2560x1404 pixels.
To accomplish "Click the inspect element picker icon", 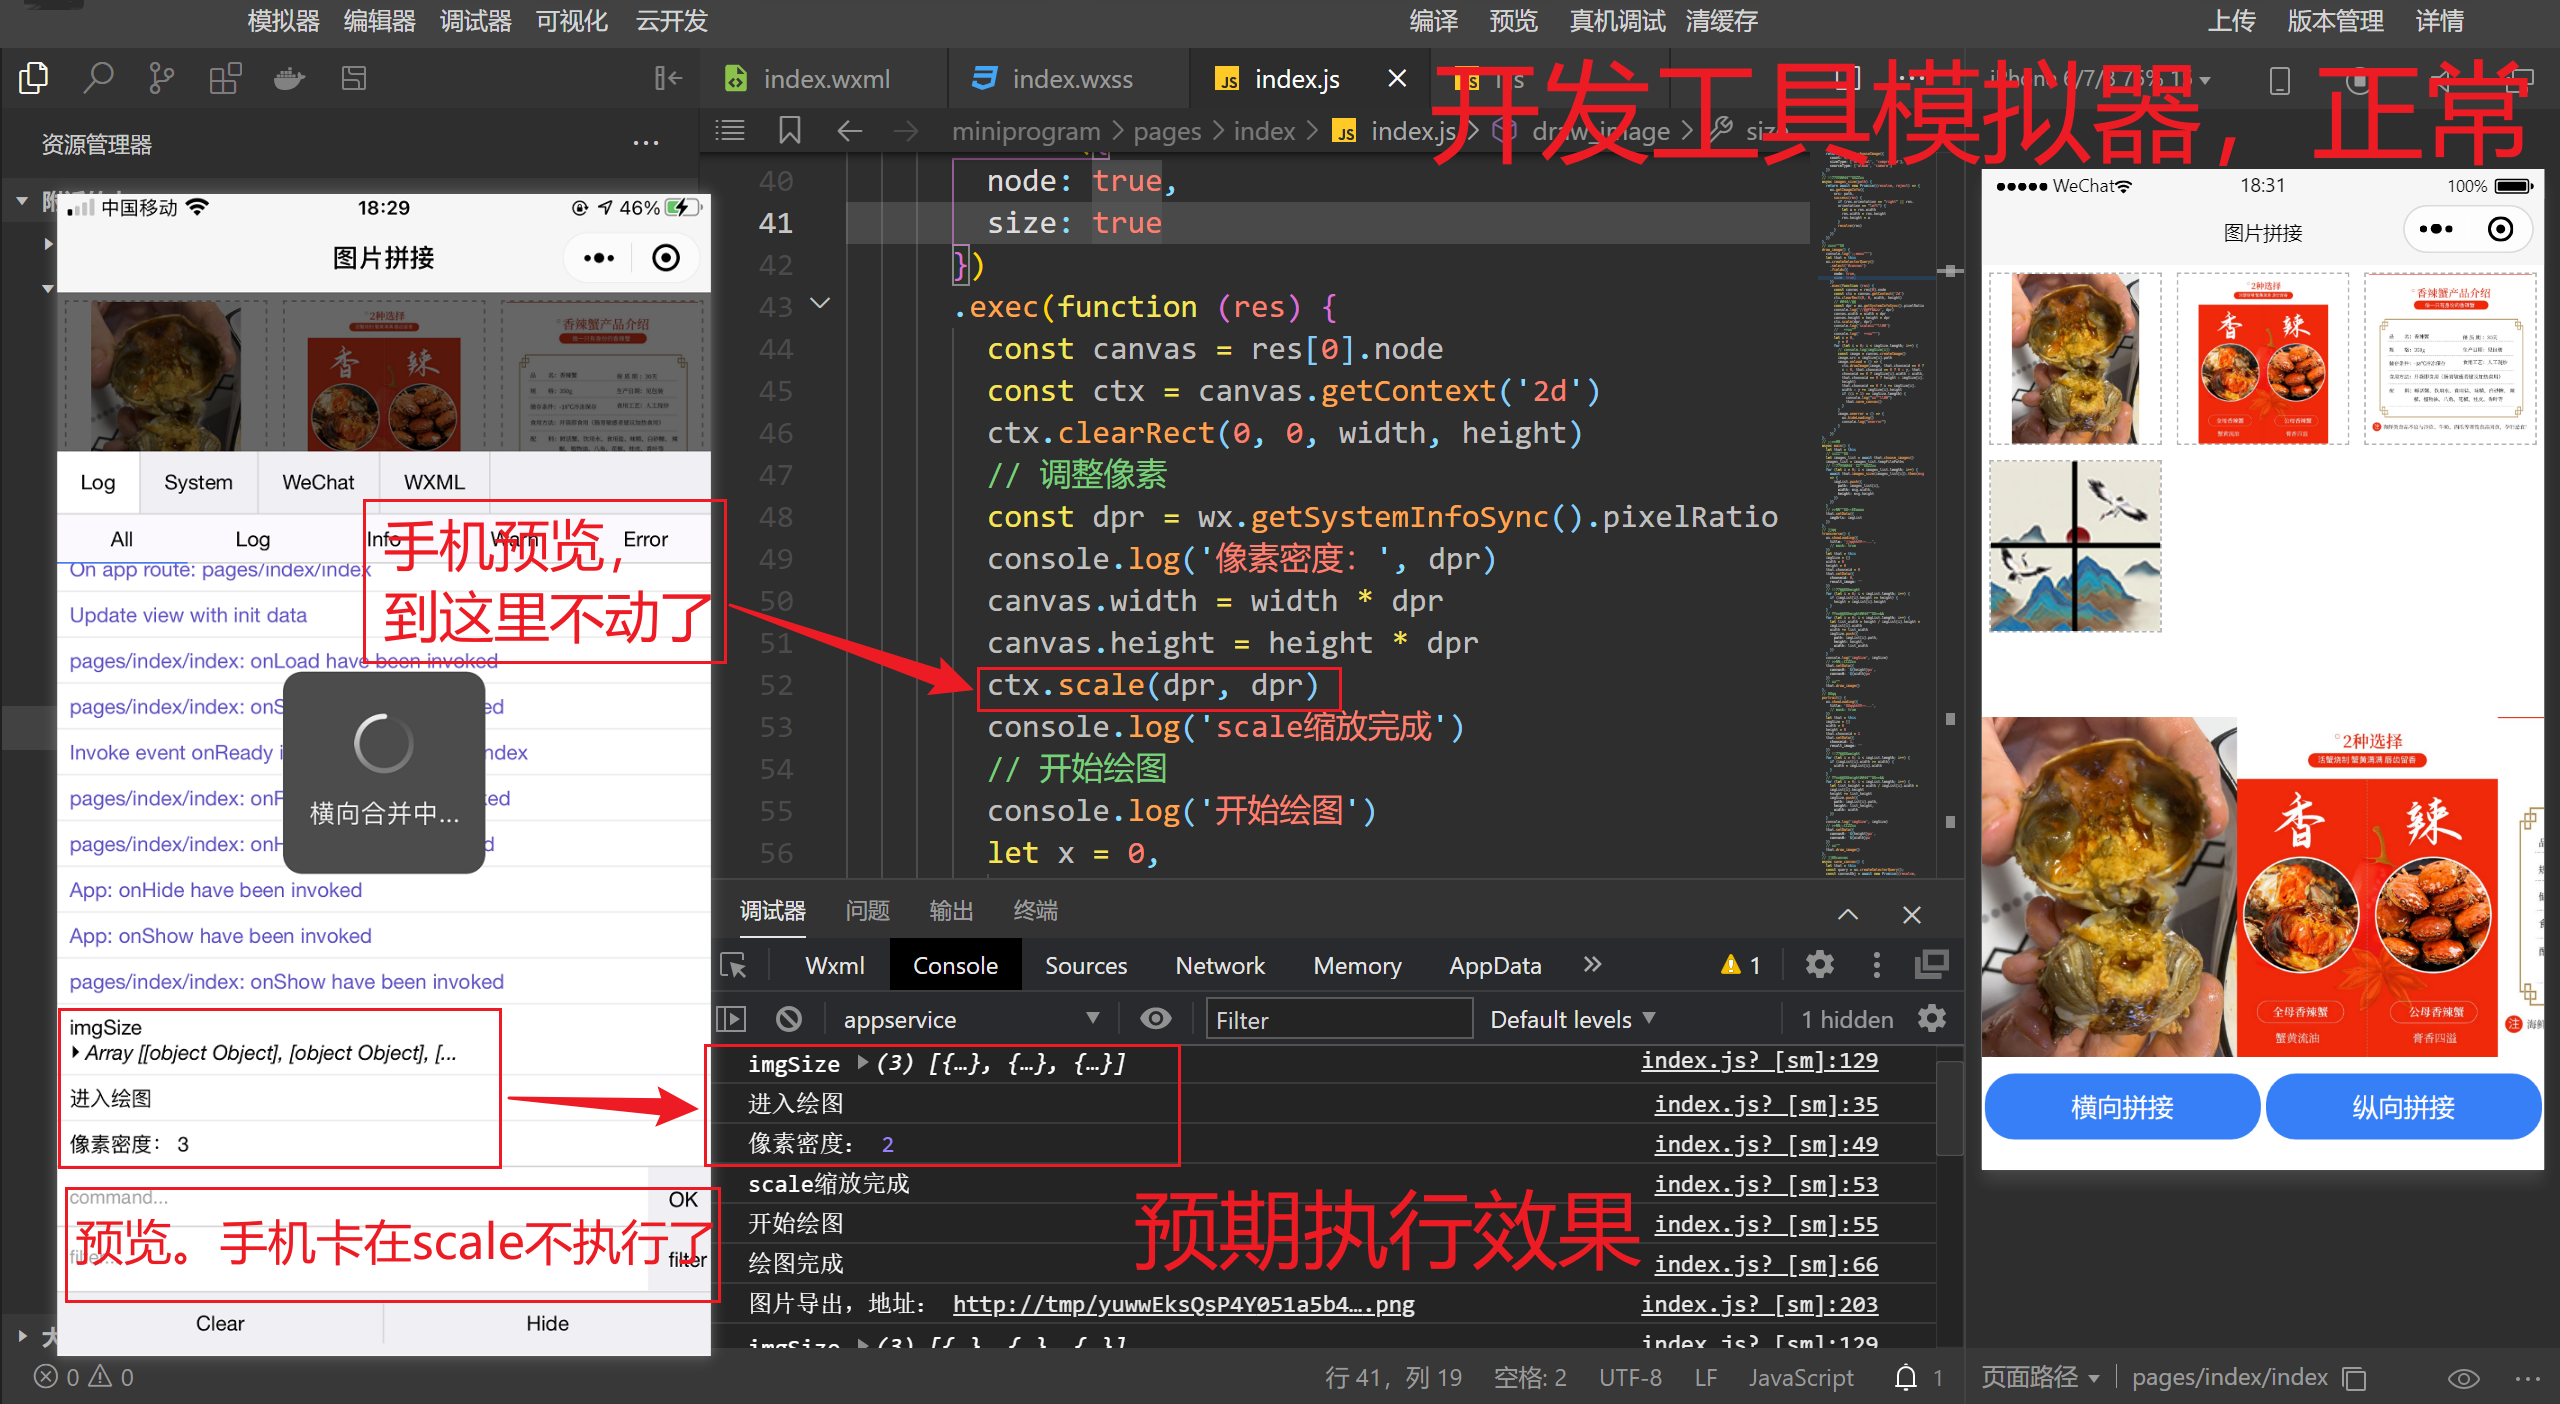I will (734, 965).
